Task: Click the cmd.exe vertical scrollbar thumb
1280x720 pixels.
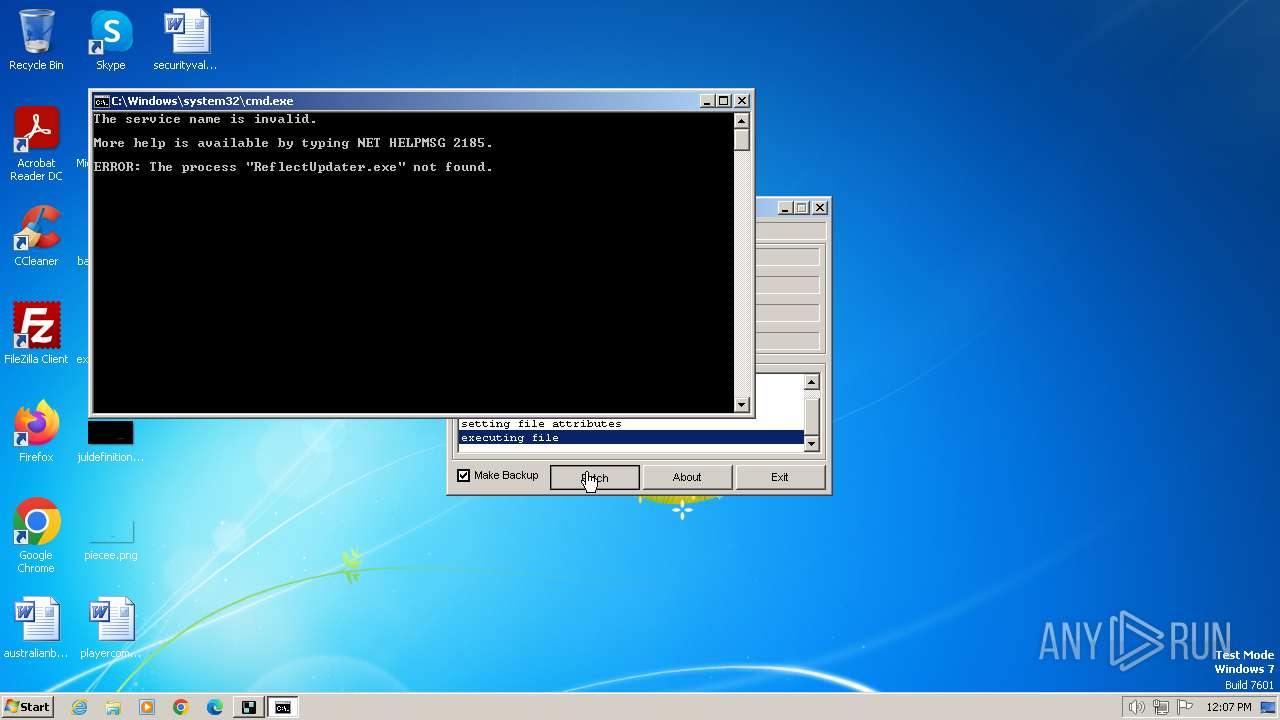Action: [742, 140]
